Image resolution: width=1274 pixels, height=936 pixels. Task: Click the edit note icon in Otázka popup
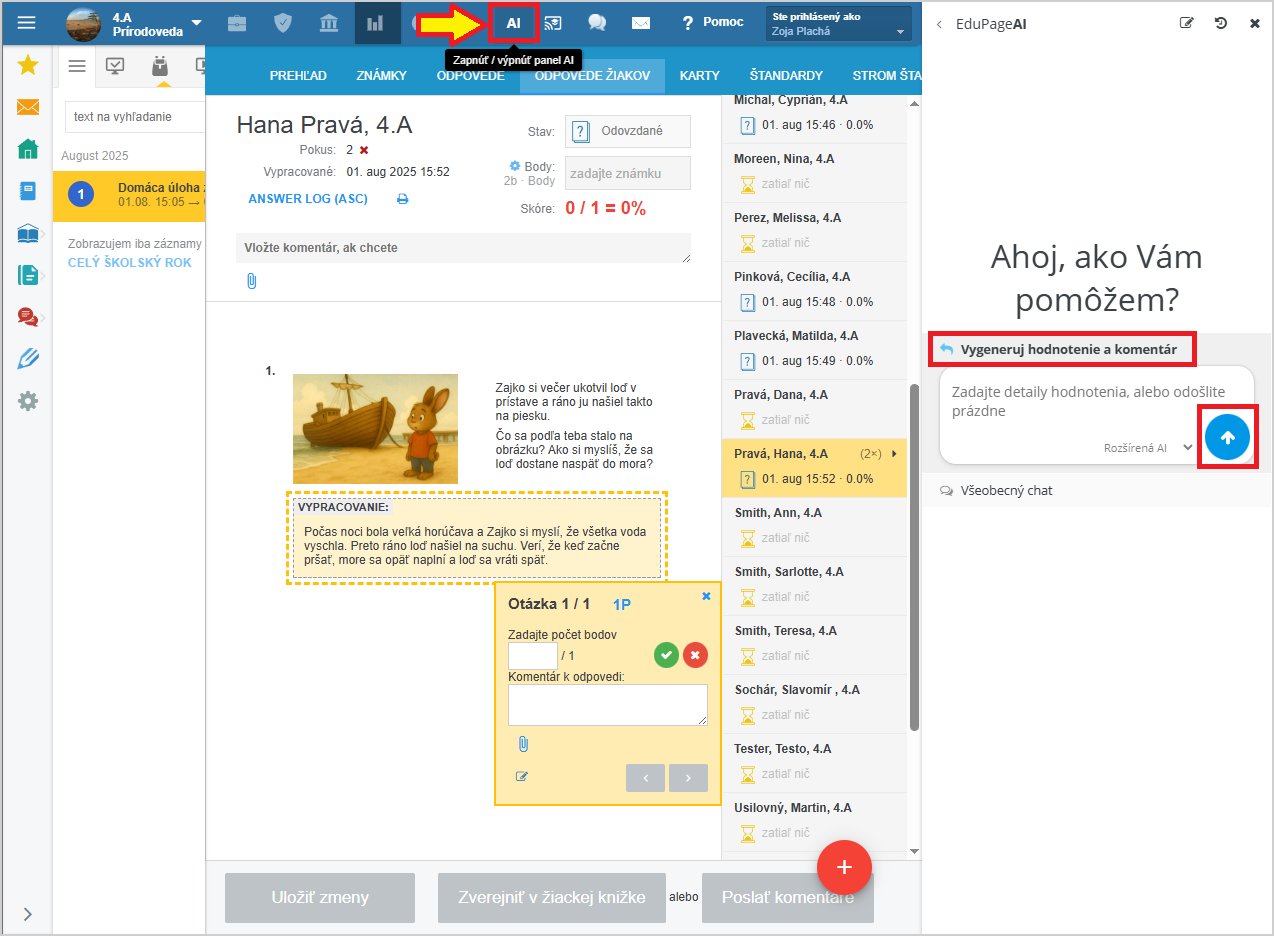click(x=521, y=776)
